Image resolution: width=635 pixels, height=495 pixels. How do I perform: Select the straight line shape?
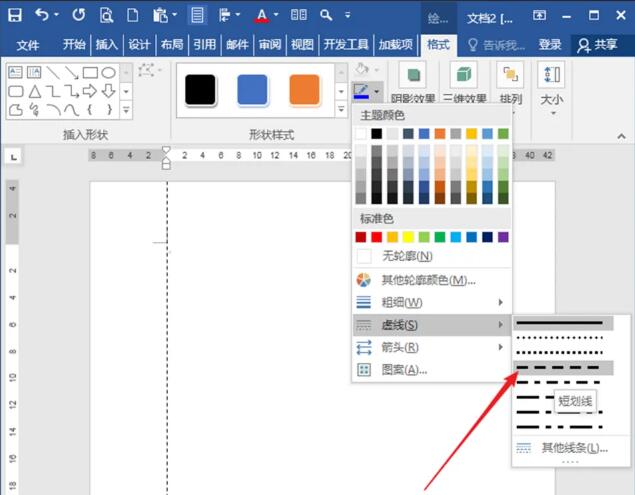pyautogui.click(x=53, y=73)
